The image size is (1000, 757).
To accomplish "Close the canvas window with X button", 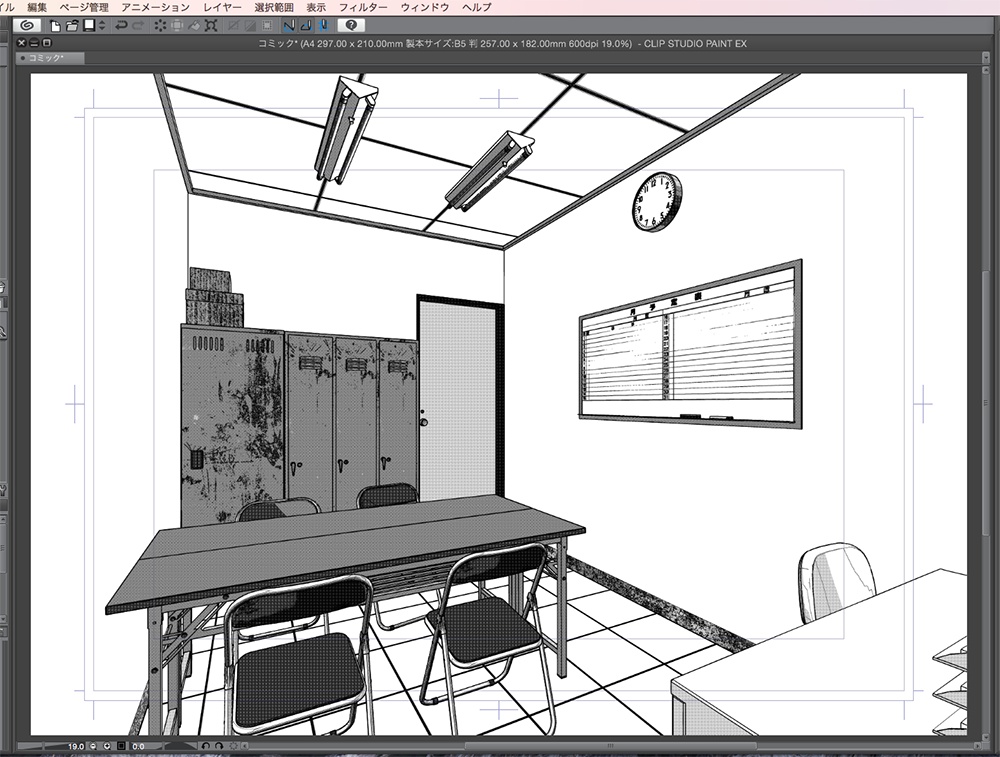I will (22, 43).
